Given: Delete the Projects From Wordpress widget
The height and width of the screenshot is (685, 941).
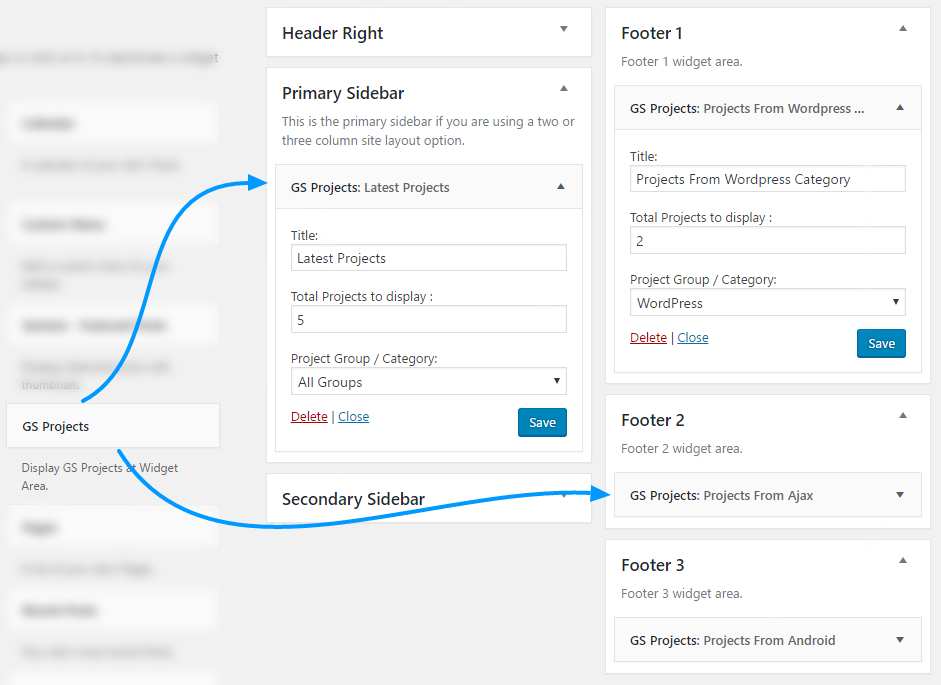Looking at the screenshot, I should (648, 338).
